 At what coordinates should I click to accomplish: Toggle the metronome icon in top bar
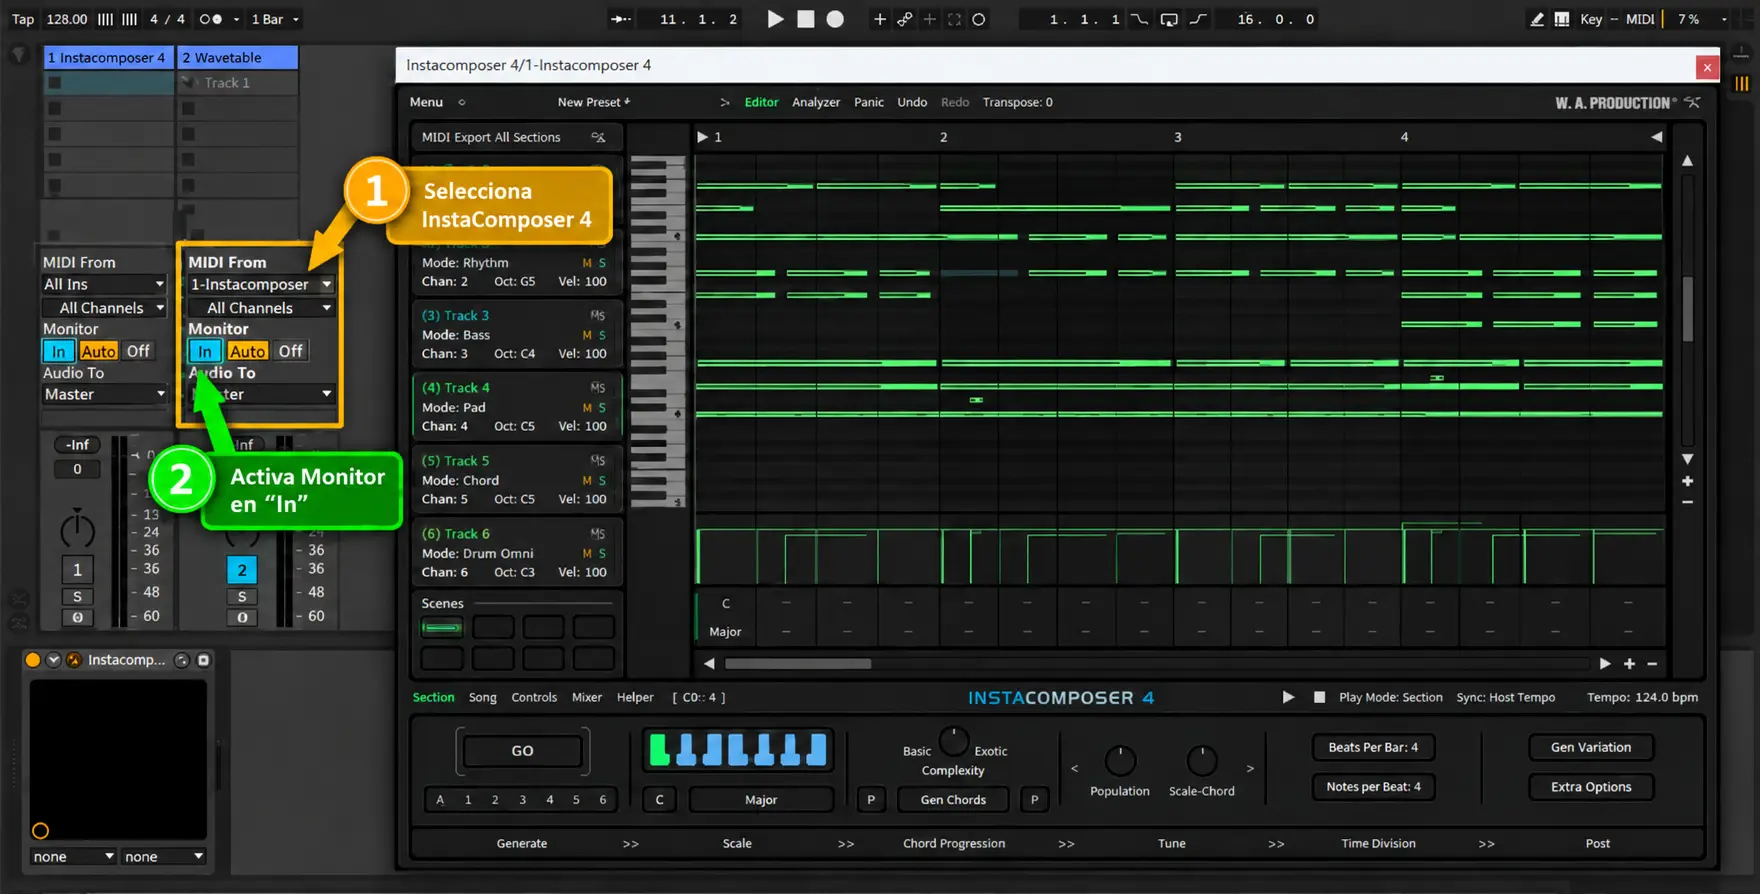[x=211, y=19]
